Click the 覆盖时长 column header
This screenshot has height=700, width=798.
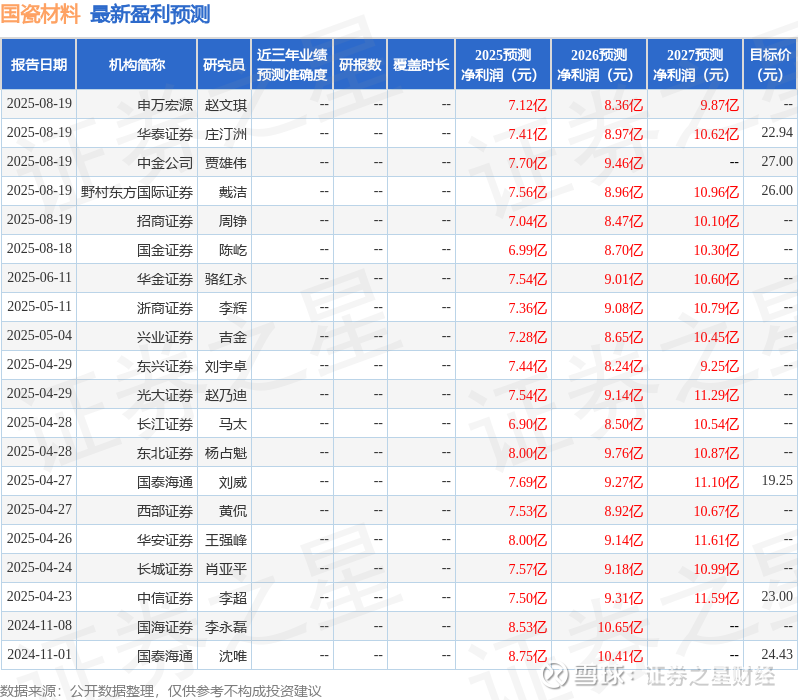(421, 65)
